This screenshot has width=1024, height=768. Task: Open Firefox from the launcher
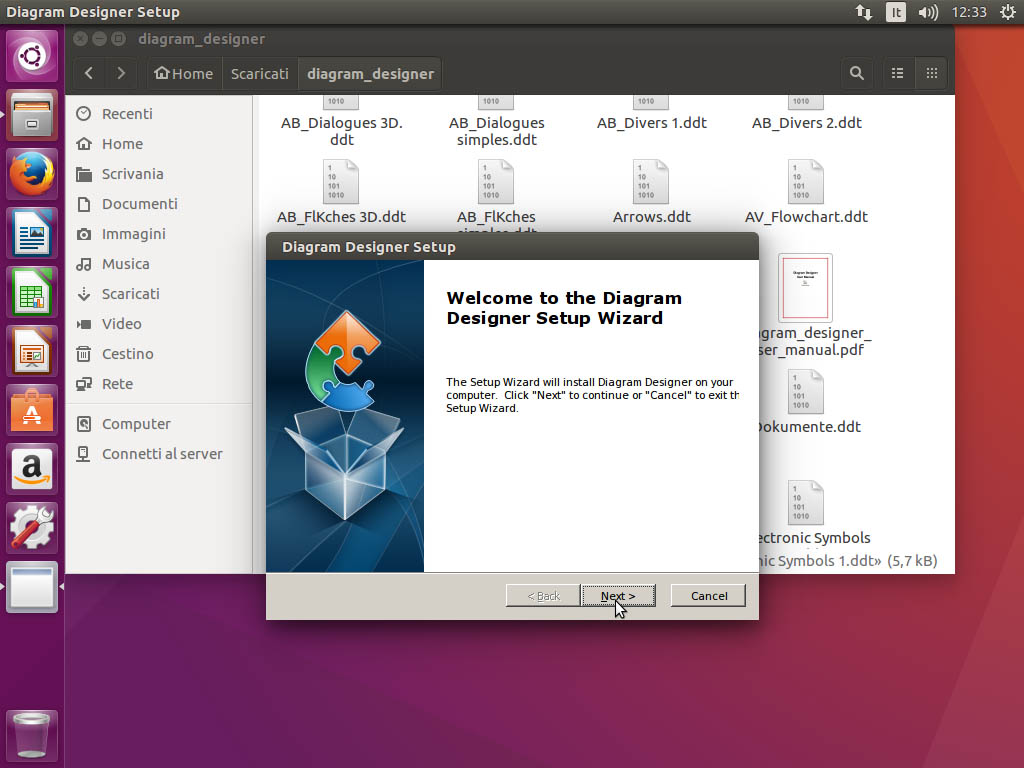pyautogui.click(x=33, y=175)
